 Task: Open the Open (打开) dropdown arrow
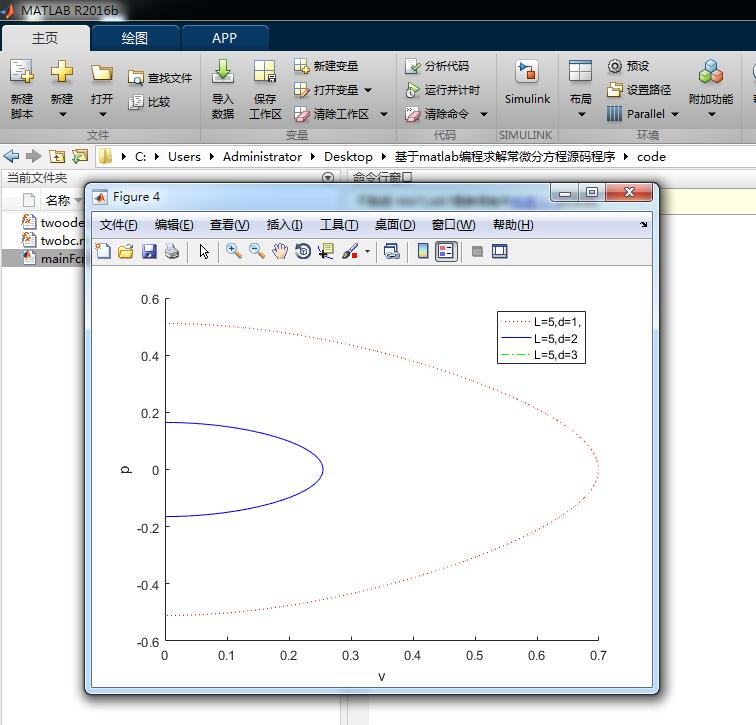102,115
